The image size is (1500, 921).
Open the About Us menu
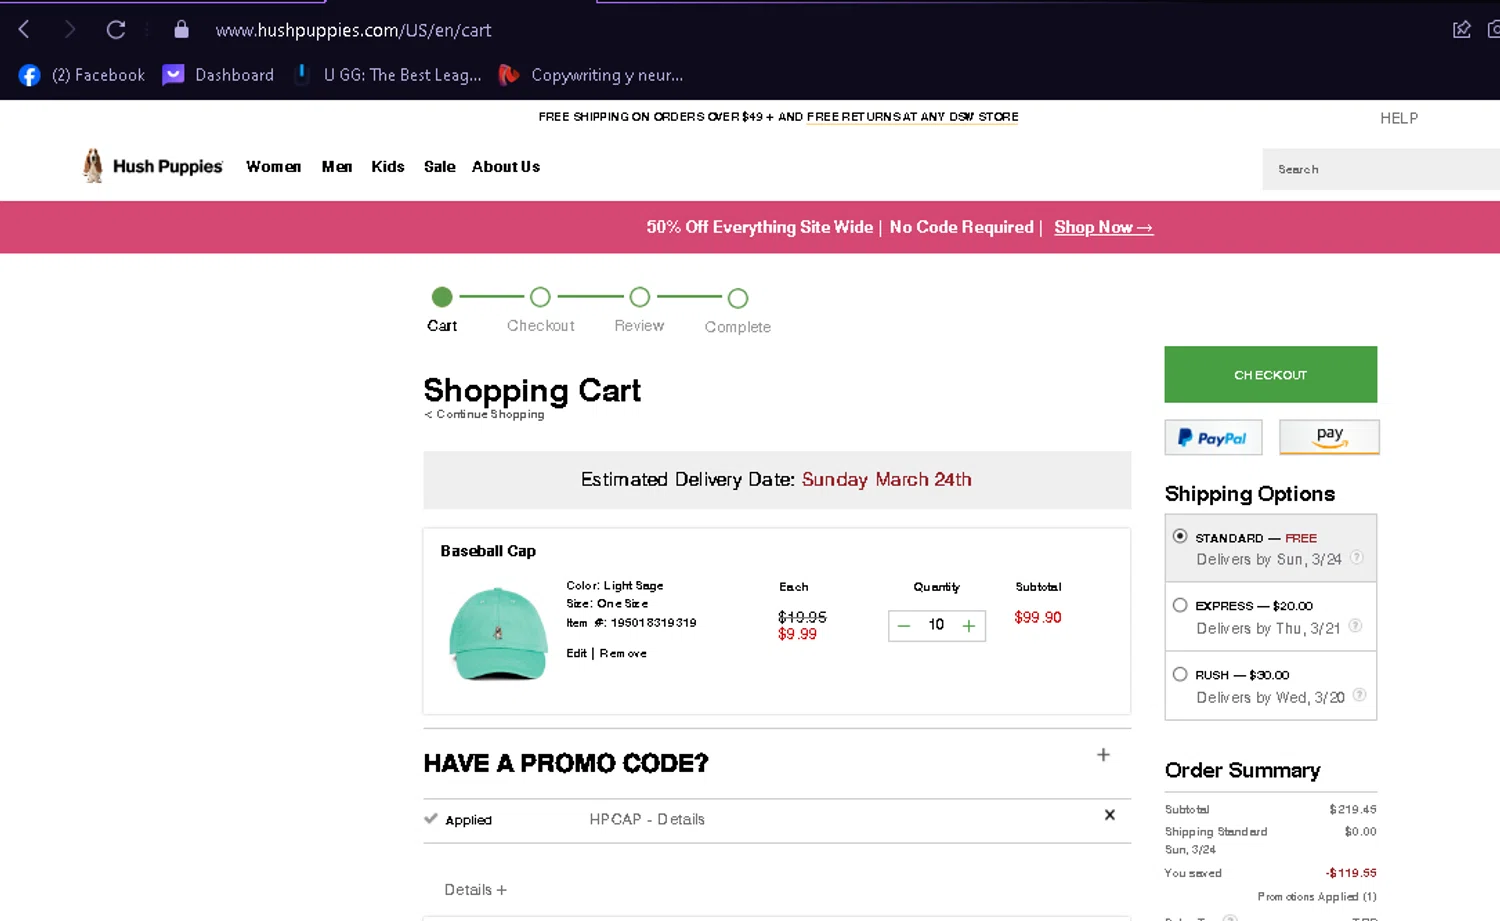[506, 167]
